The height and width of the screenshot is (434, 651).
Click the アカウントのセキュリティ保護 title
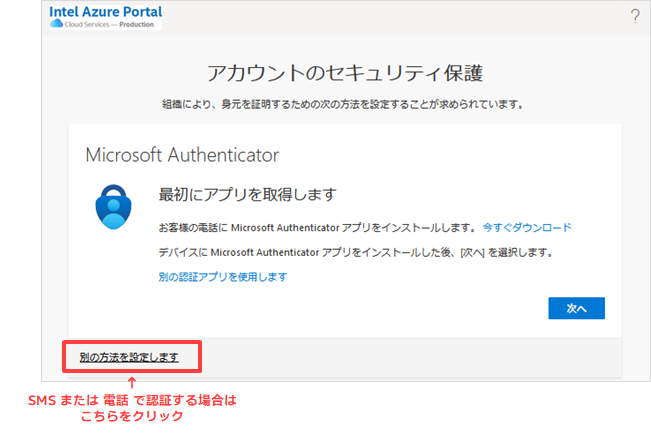pyautogui.click(x=345, y=73)
